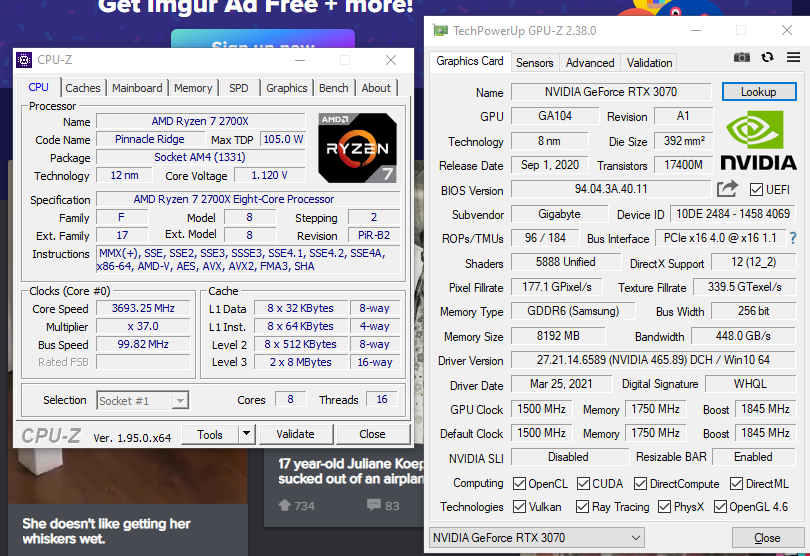Toggle the PhysX checkbox
Viewport: 810px width, 556px height.
pos(664,506)
